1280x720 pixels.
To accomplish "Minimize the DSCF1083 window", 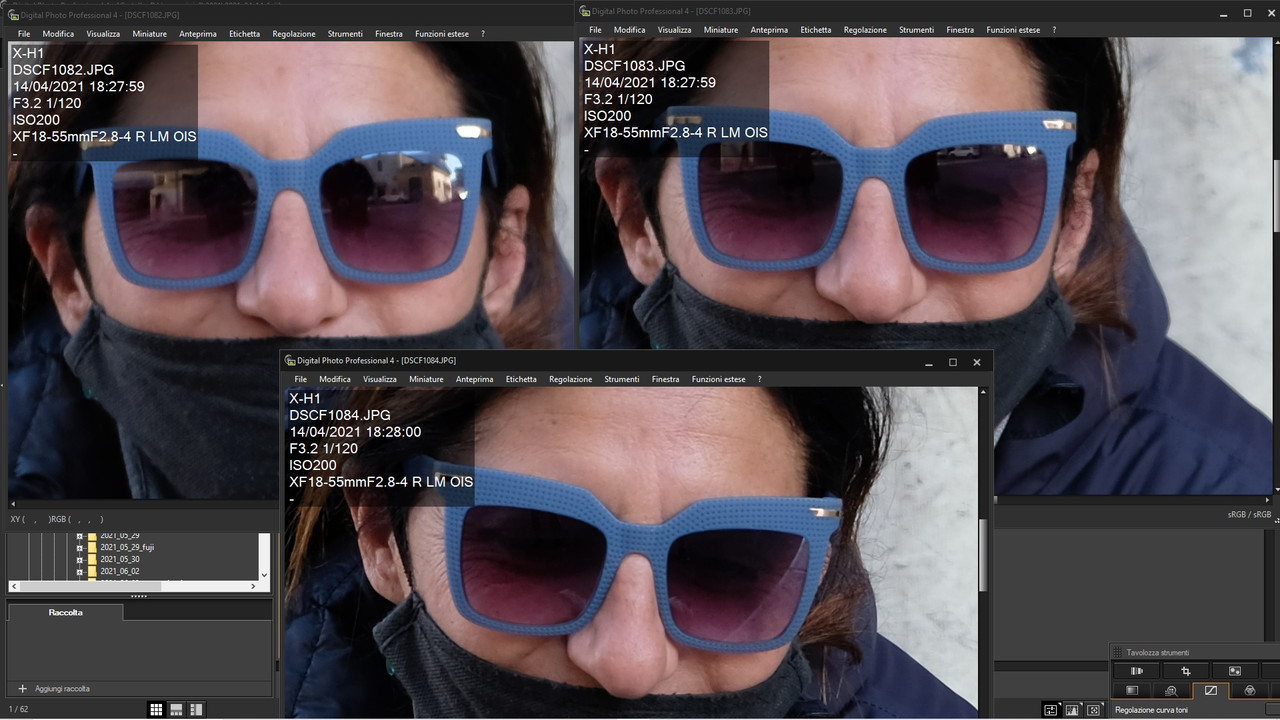I will (1224, 13).
